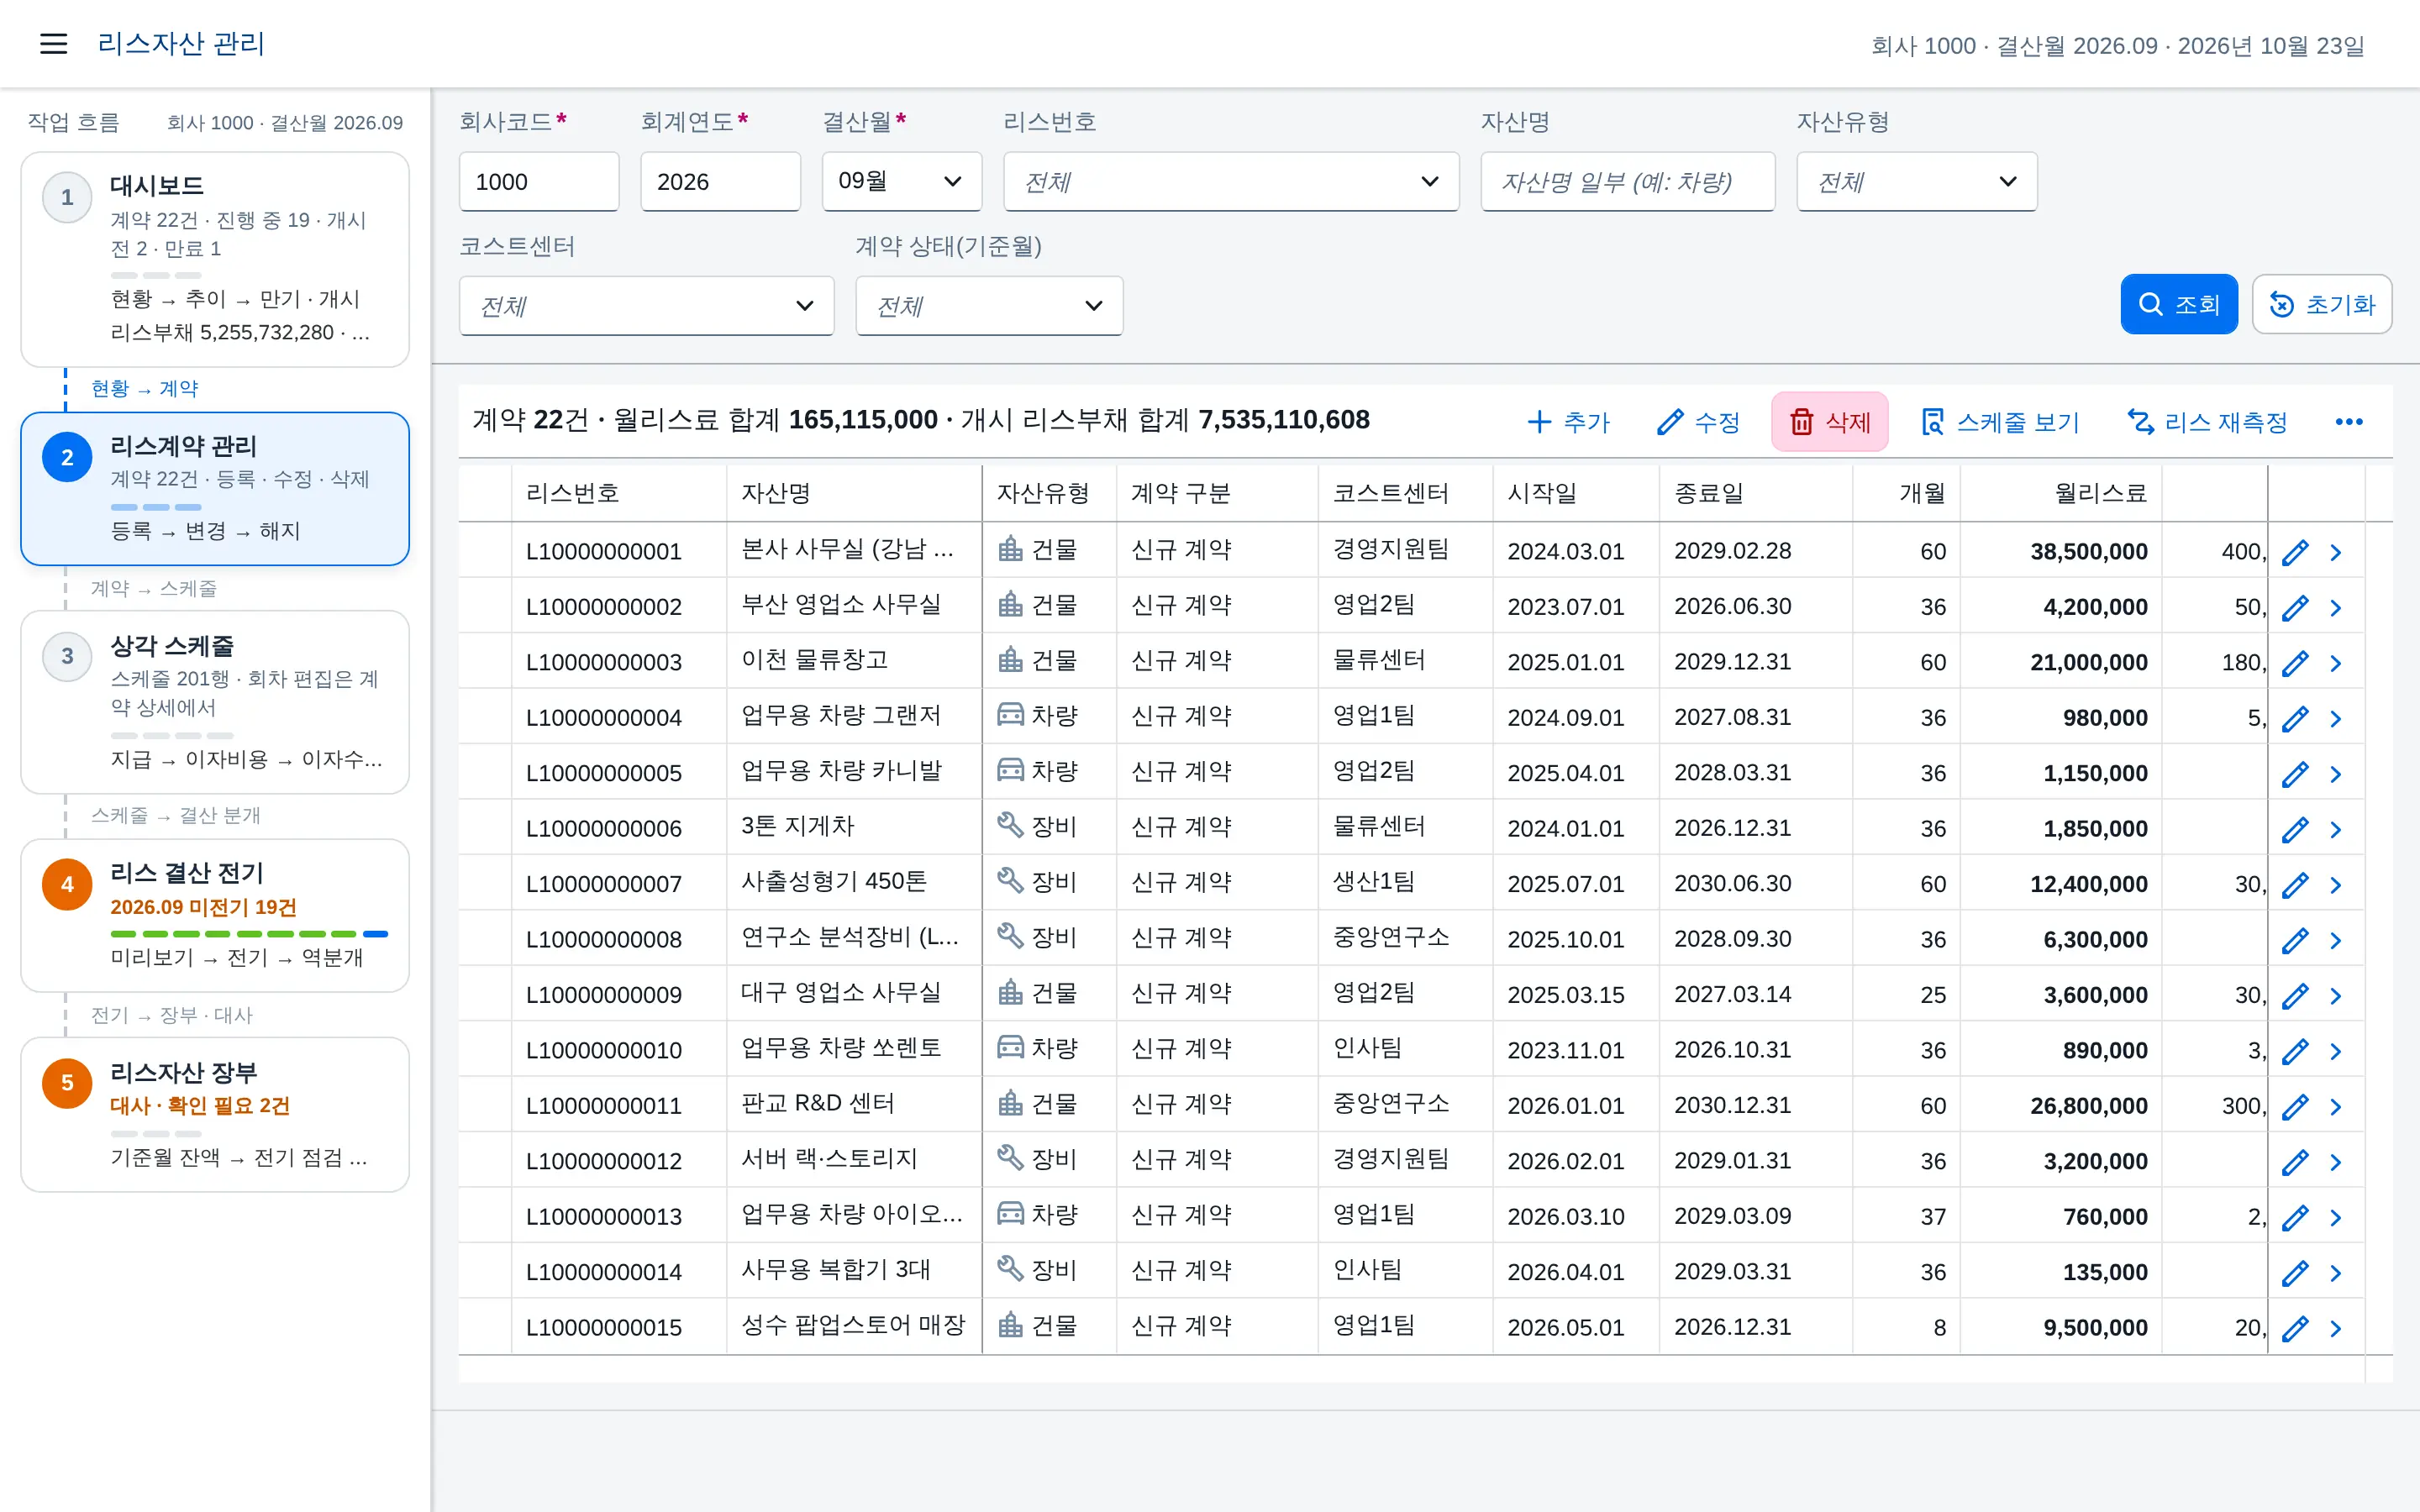The height and width of the screenshot is (1512, 2420).
Task: Click the edit pencil icon for L10000000015
Action: click(x=2295, y=1328)
